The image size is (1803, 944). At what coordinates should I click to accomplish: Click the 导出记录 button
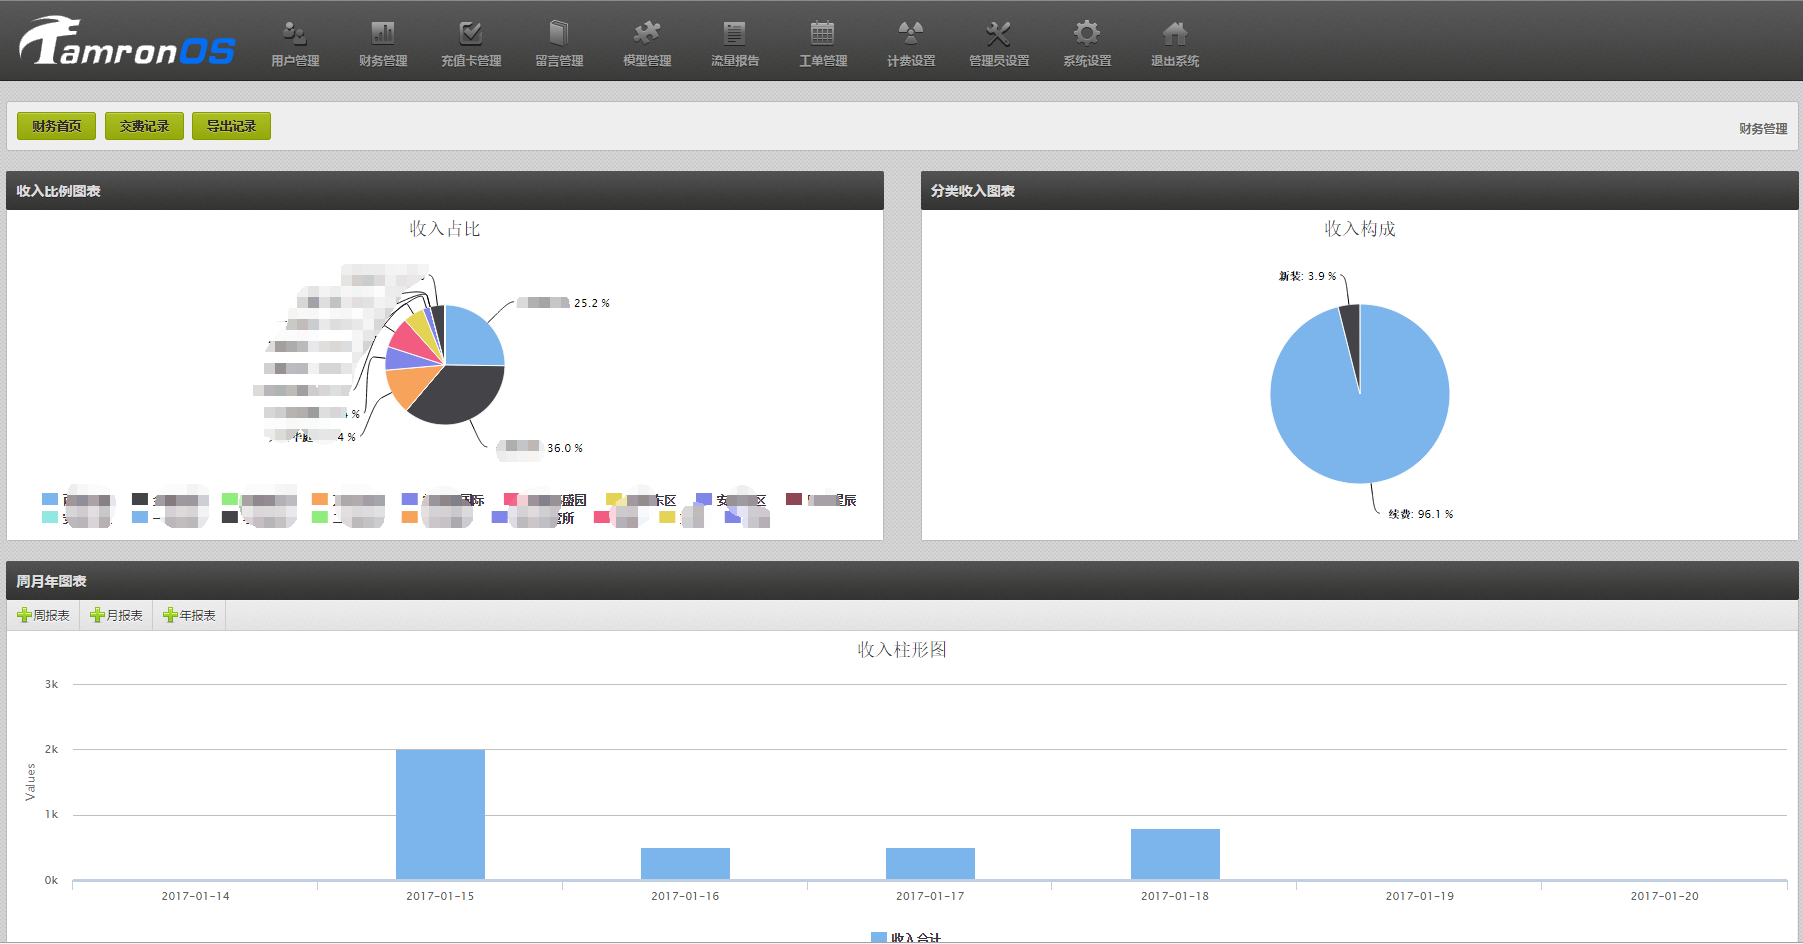[231, 126]
